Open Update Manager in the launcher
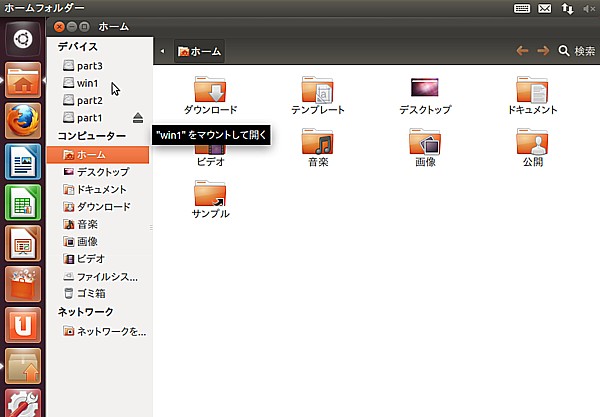 pos(23,367)
